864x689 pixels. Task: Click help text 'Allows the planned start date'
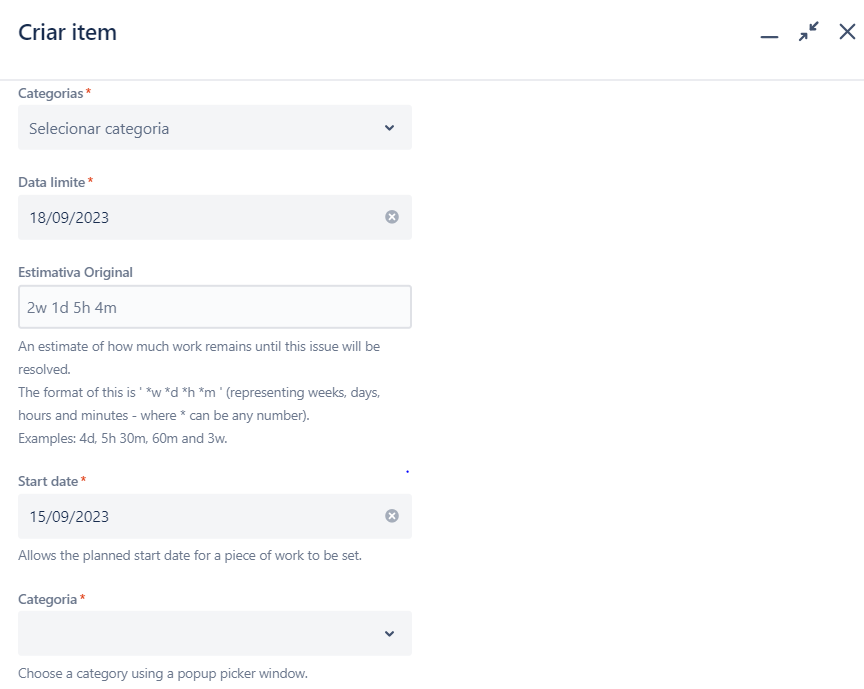coord(104,555)
